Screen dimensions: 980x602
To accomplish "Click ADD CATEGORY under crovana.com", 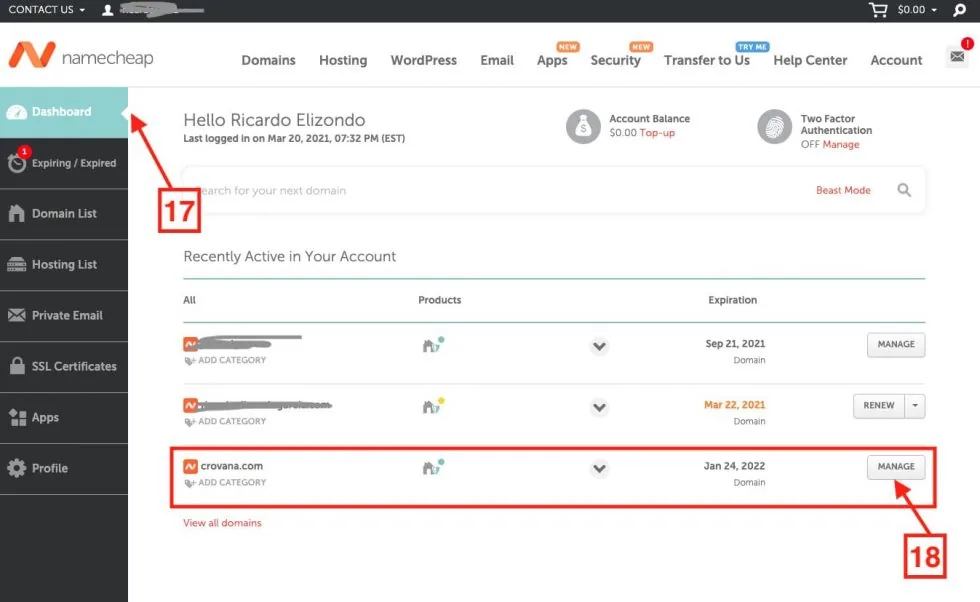I will coord(232,483).
